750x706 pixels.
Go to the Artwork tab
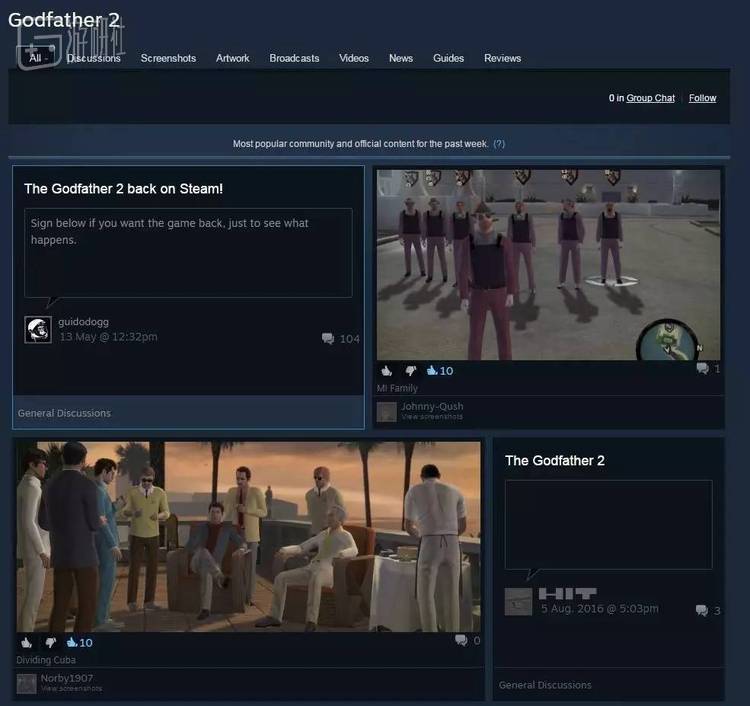[x=233, y=58]
